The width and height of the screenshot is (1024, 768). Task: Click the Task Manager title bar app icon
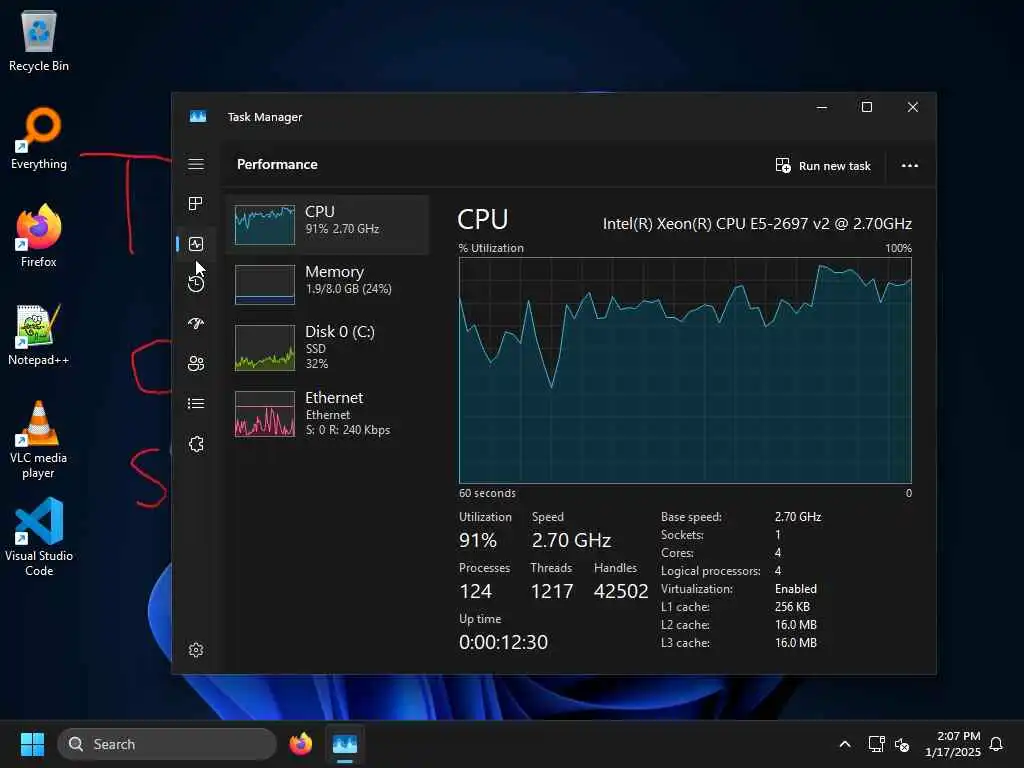click(x=198, y=116)
